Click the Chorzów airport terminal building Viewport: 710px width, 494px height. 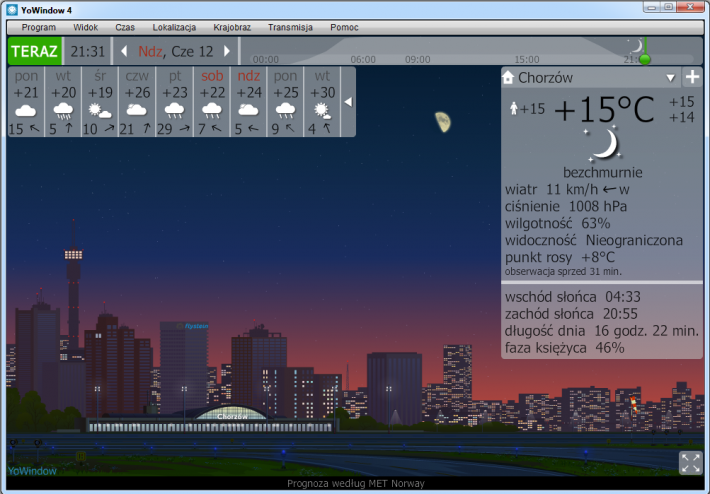(x=212, y=419)
